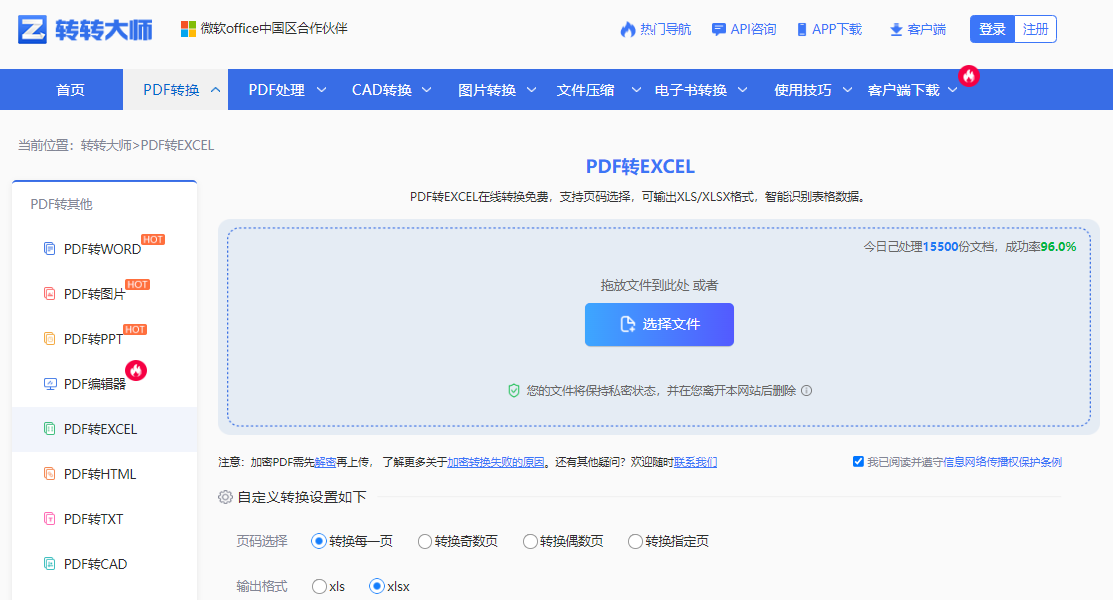The width and height of the screenshot is (1113, 600).
Task: Click the PDF转PPT sidebar icon
Action: click(49, 339)
